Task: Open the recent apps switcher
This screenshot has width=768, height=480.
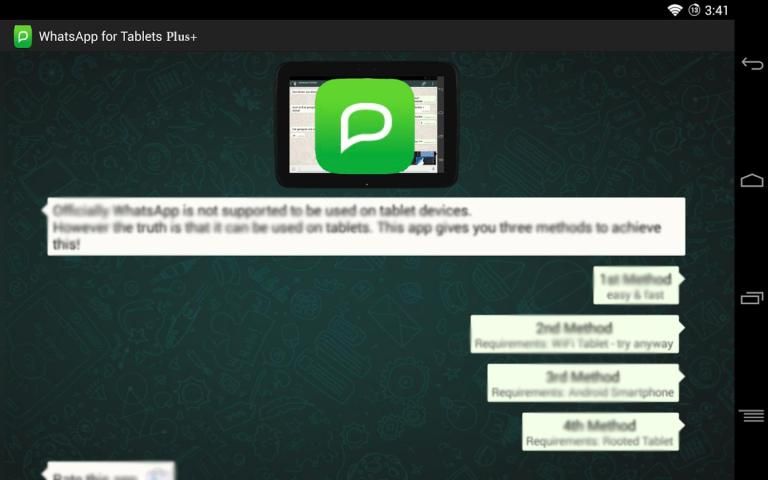Action: tap(751, 297)
